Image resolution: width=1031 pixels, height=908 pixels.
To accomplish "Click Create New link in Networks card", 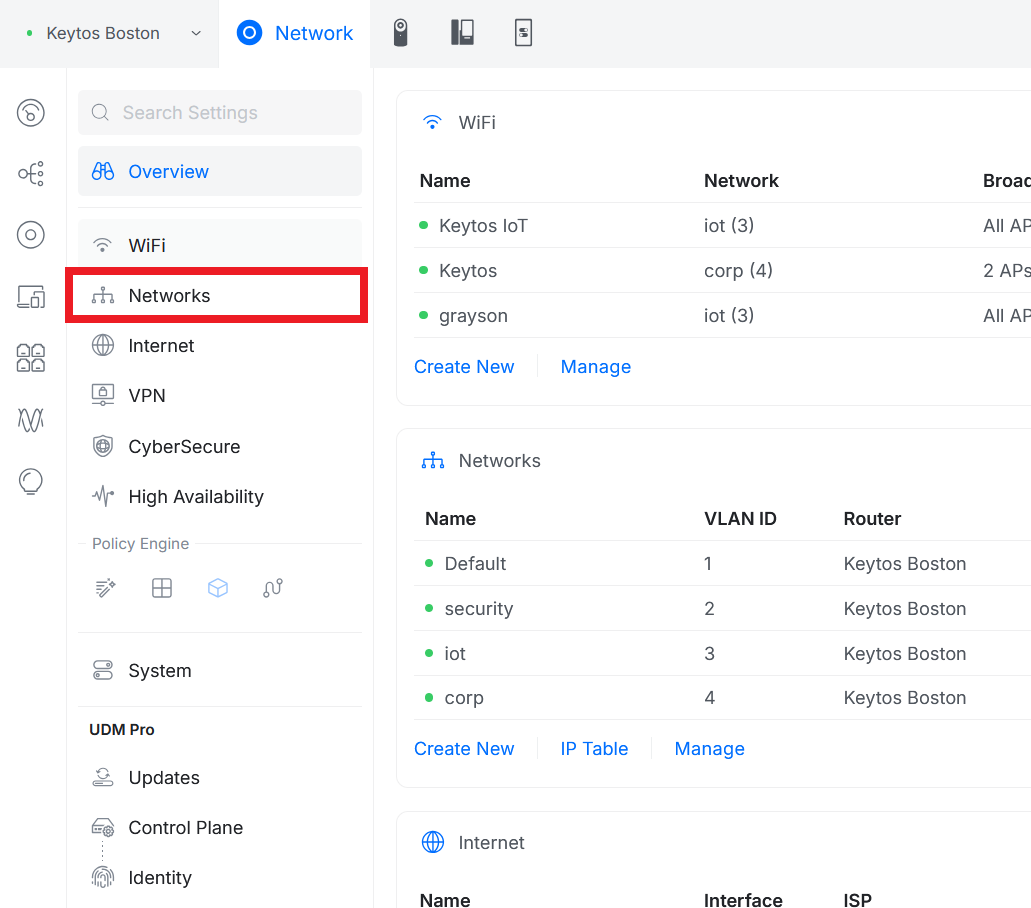I will click(x=464, y=748).
